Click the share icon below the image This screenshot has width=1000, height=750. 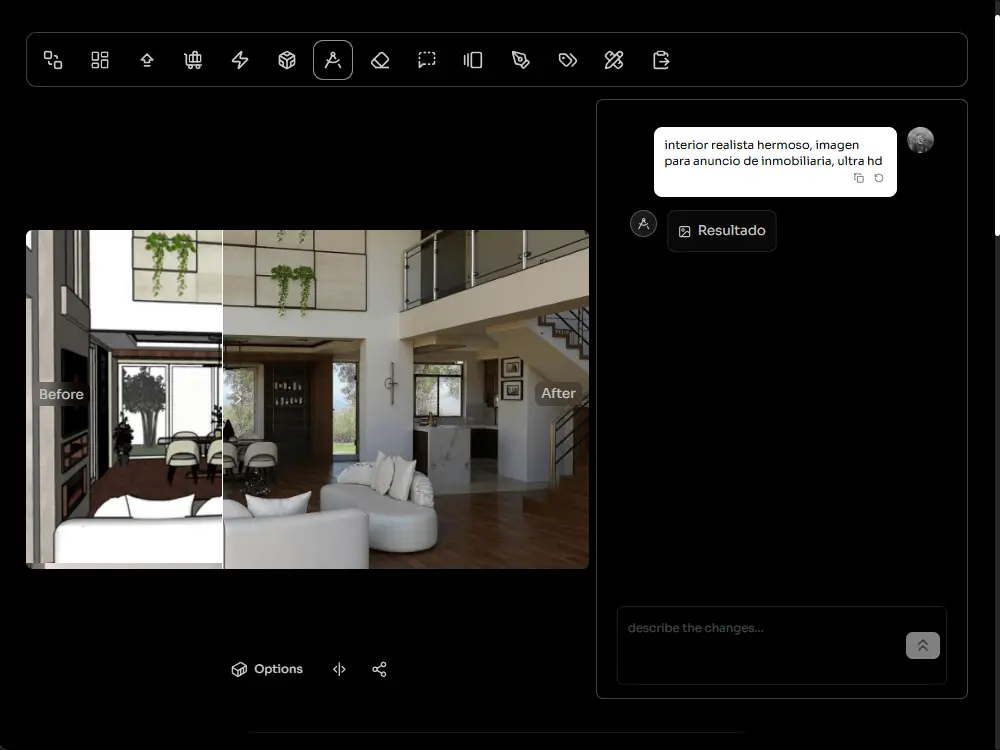[379, 669]
